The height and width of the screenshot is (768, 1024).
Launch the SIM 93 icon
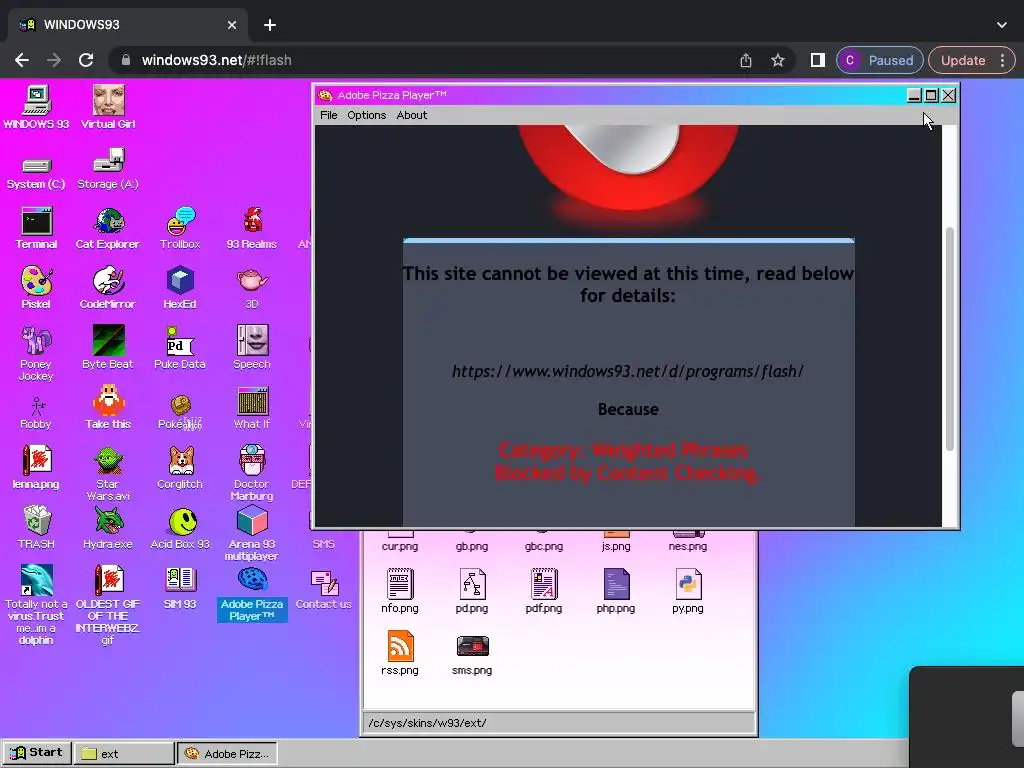tap(180, 588)
